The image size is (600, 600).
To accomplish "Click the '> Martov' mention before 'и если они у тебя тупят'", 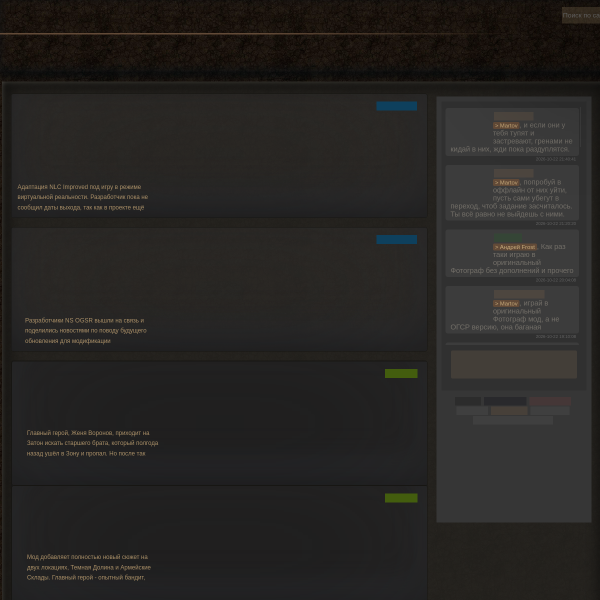I will pos(506,126).
